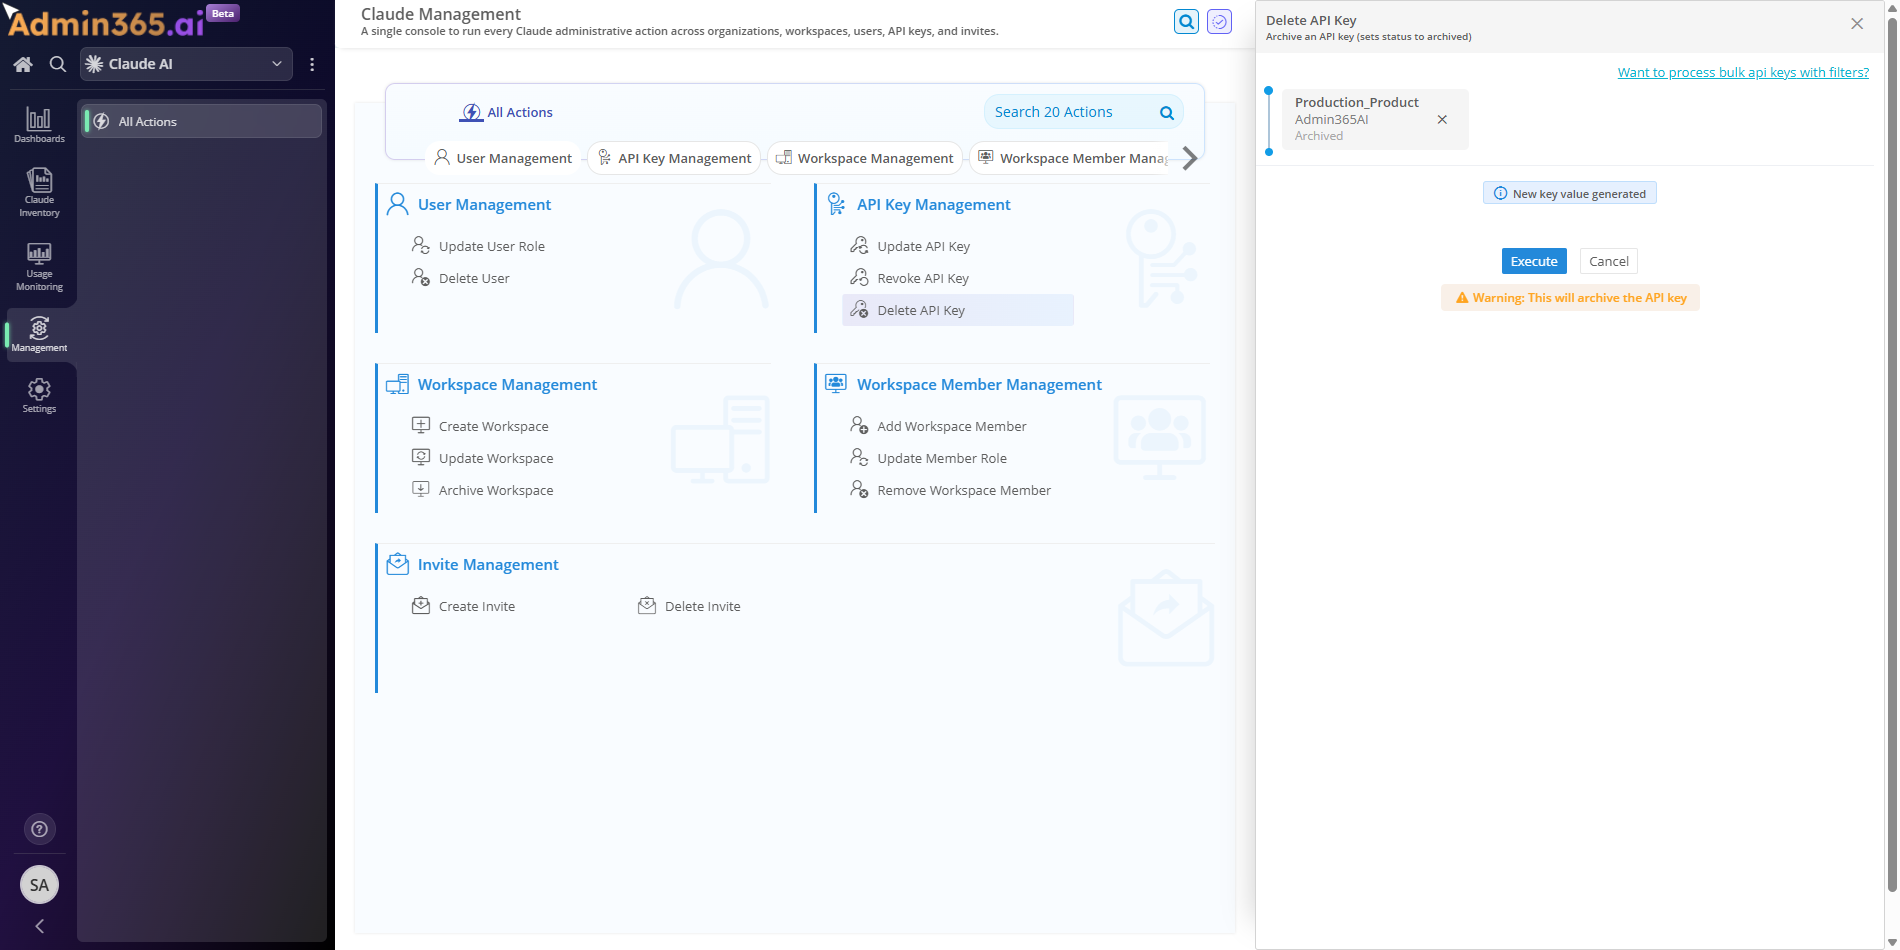Open Claude AI product dropdown

click(x=186, y=64)
